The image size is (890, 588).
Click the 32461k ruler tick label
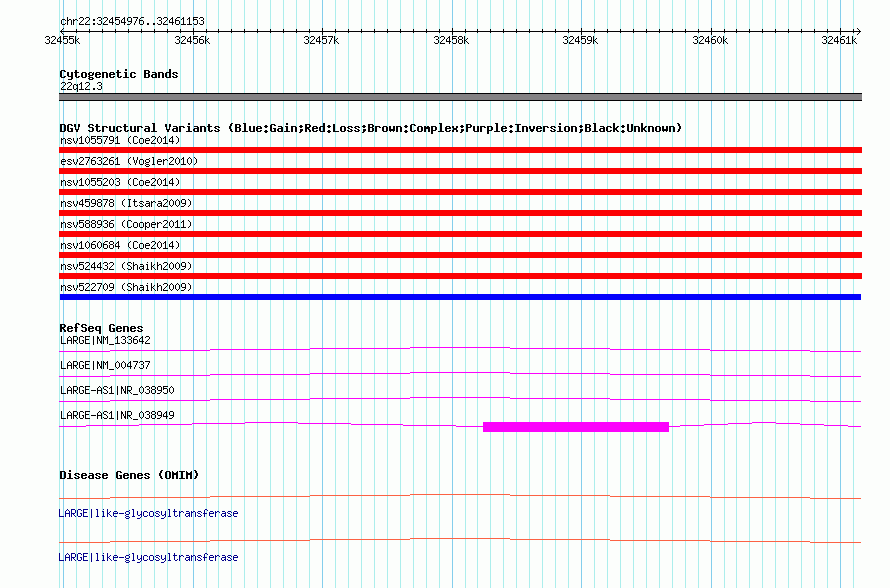(x=839, y=40)
